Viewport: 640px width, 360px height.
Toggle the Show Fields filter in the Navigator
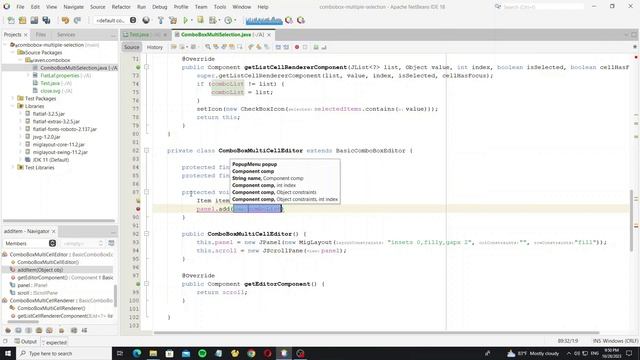[18, 330]
